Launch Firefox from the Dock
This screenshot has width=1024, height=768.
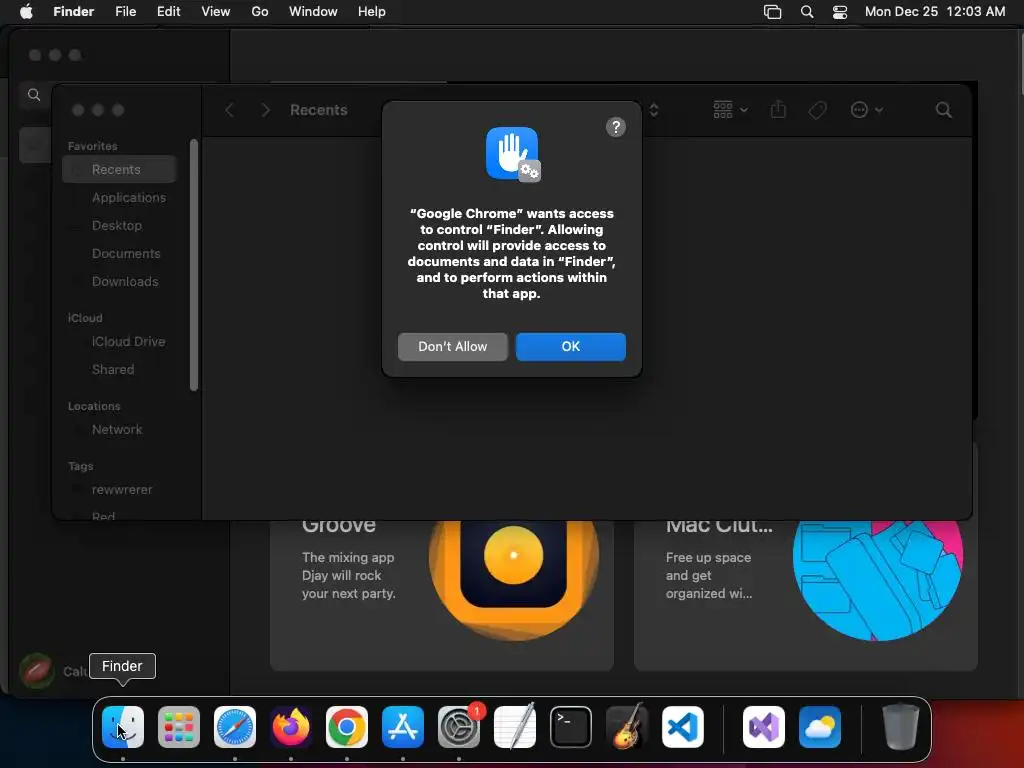tap(291, 727)
